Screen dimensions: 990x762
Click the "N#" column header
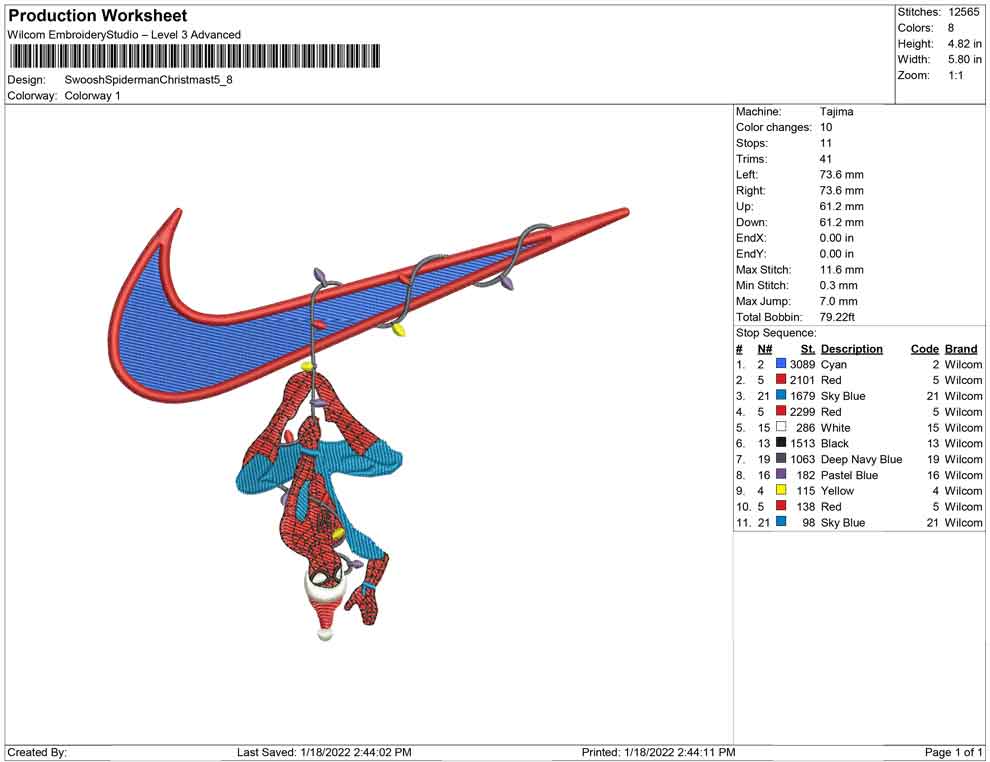coord(765,348)
